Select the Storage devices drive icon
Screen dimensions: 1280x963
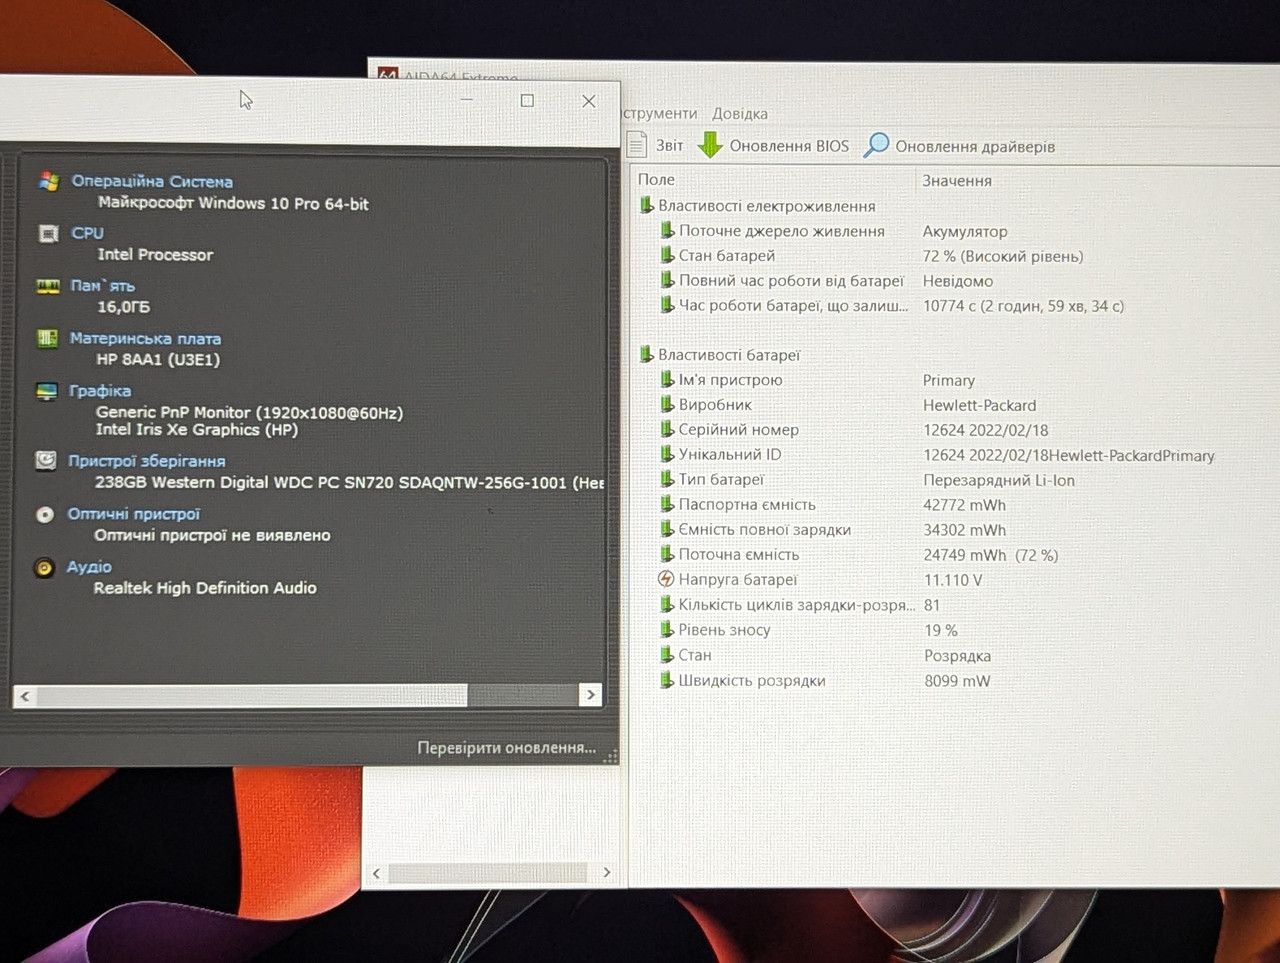click(45, 461)
